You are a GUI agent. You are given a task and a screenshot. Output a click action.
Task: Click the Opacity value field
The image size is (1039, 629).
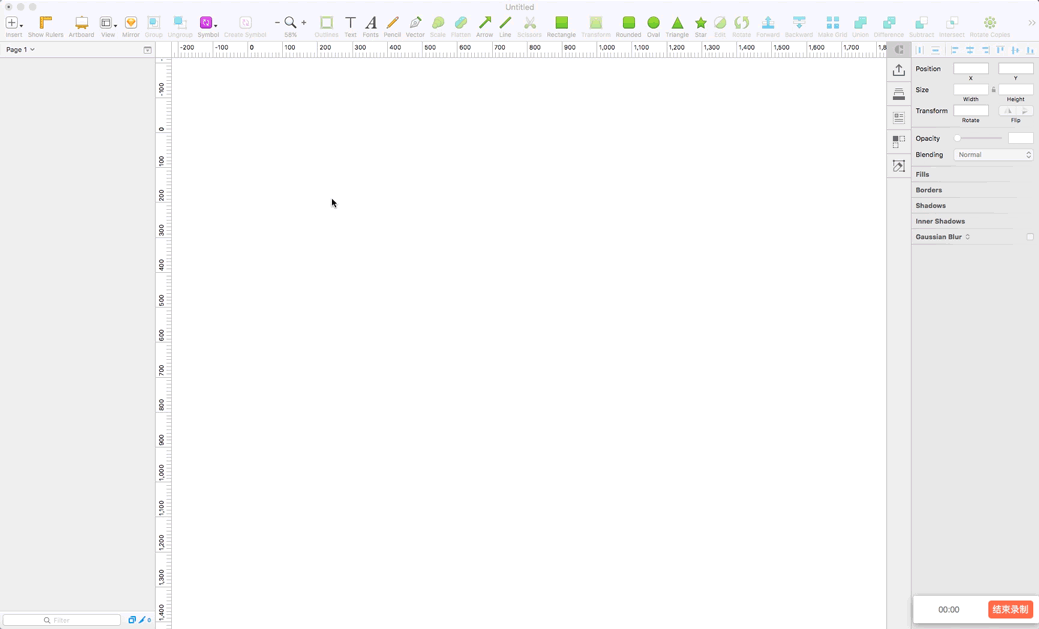point(1020,138)
